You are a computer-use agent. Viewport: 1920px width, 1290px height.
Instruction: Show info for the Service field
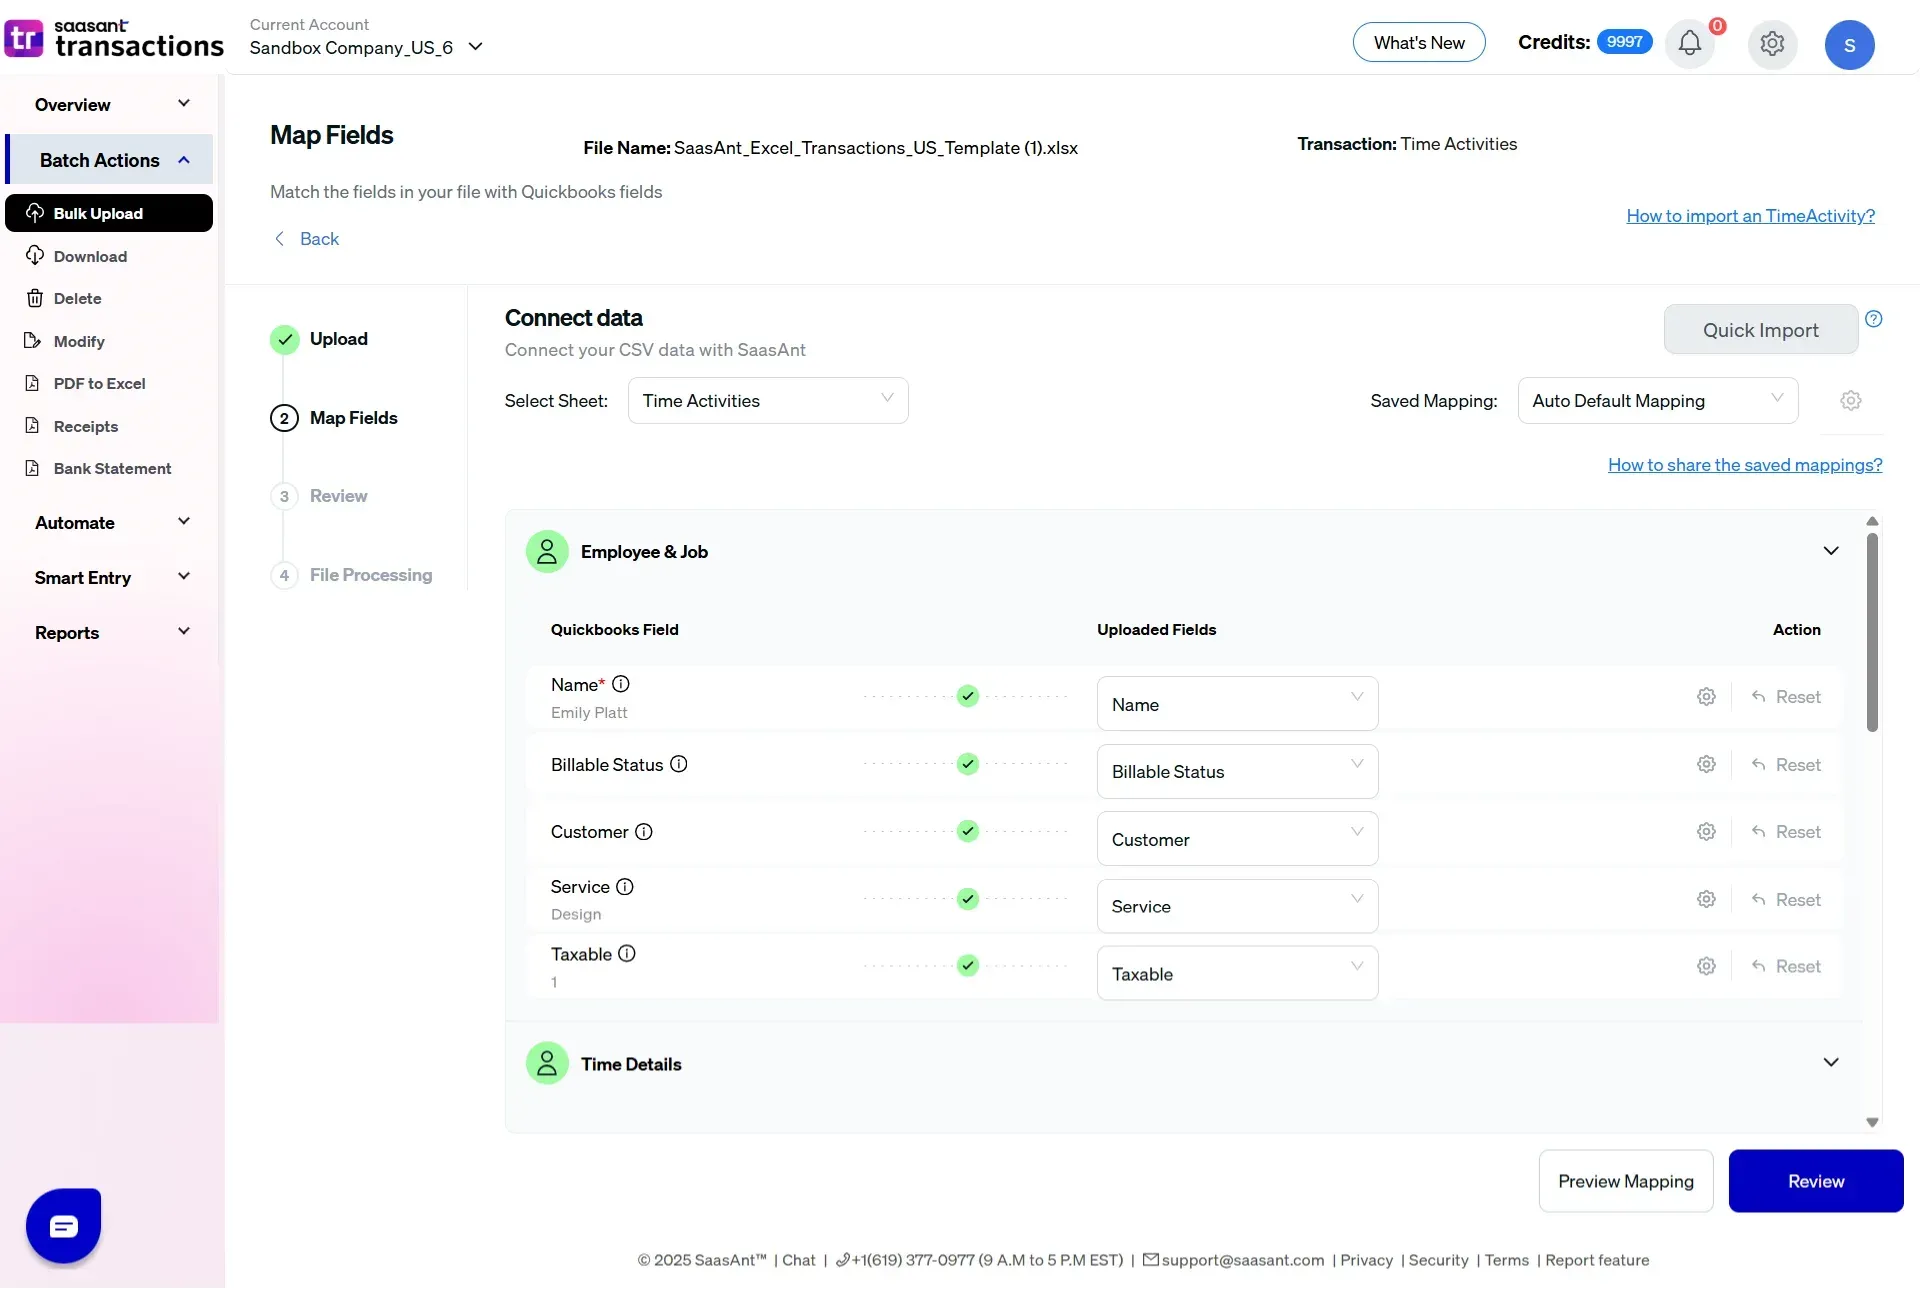pyautogui.click(x=625, y=887)
